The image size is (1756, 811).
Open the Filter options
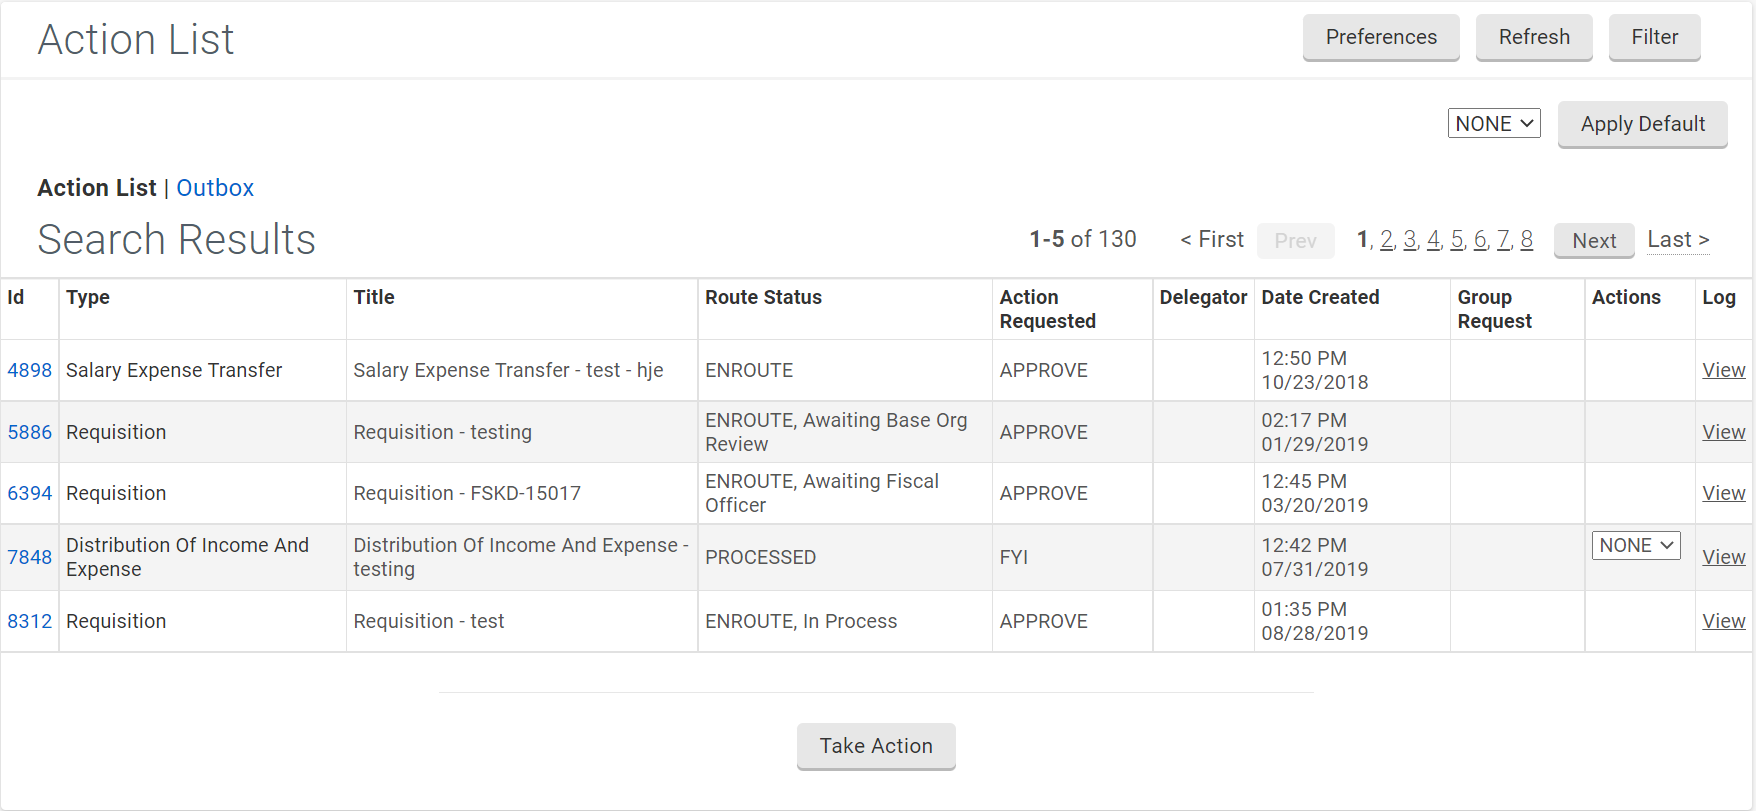click(1654, 37)
